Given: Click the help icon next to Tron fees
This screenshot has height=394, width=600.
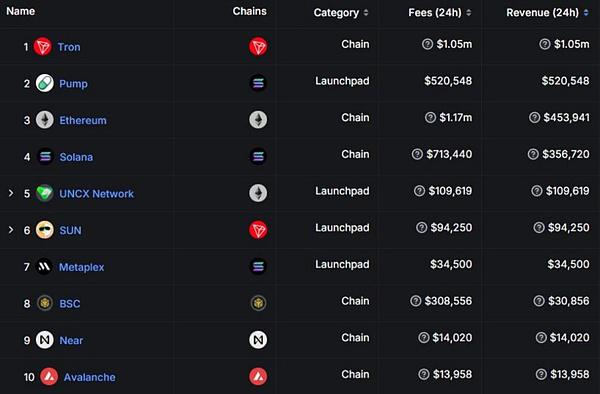Looking at the screenshot, I should click(x=427, y=44).
